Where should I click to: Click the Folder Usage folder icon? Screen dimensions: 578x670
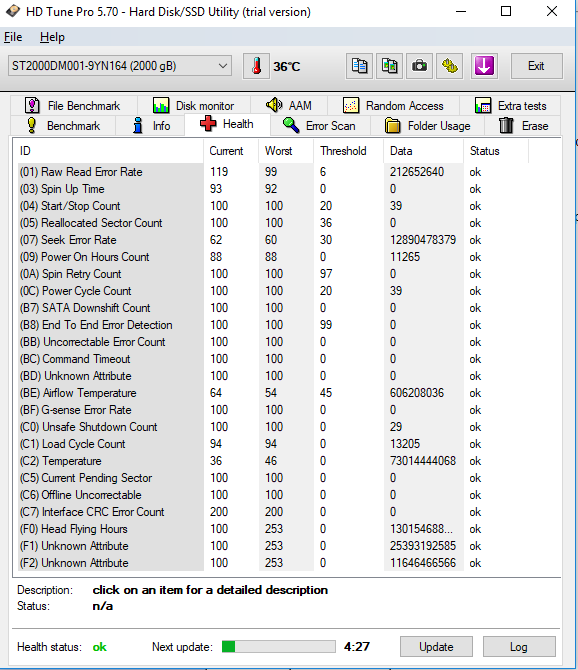click(x=392, y=126)
